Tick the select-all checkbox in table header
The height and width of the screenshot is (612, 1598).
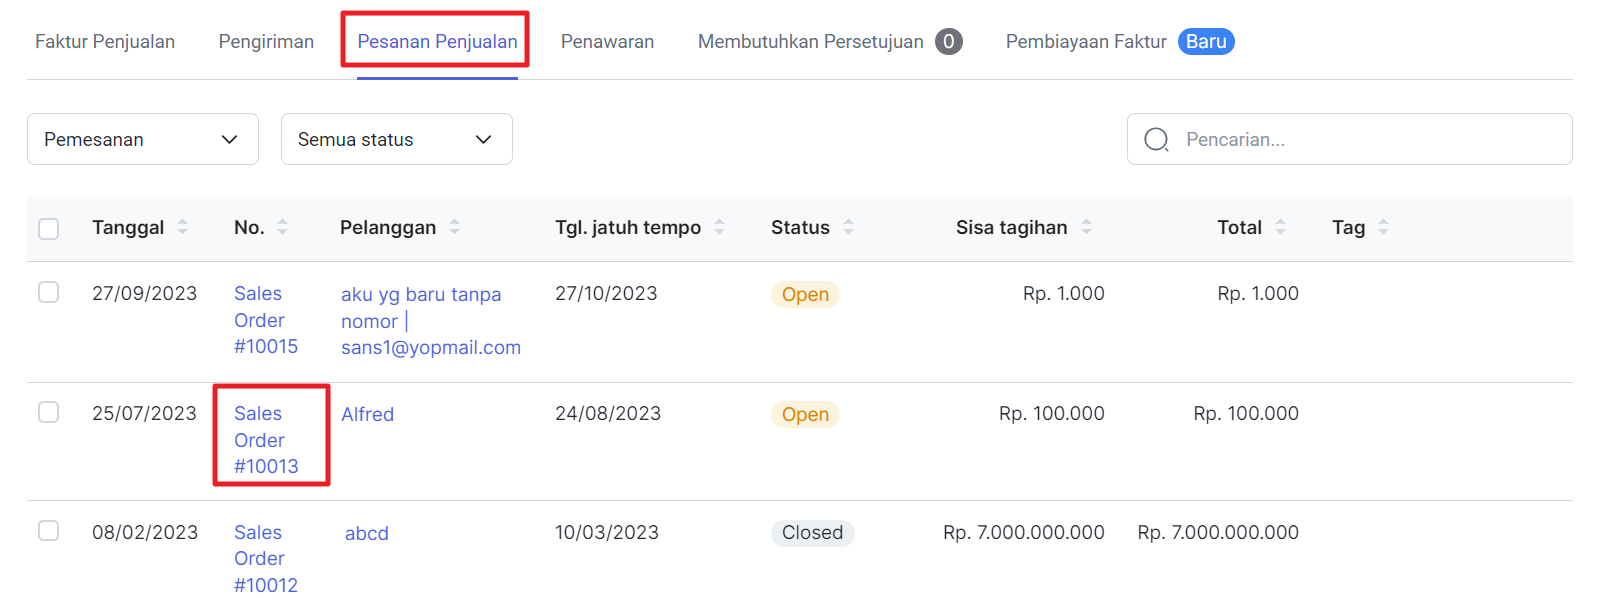pos(49,229)
